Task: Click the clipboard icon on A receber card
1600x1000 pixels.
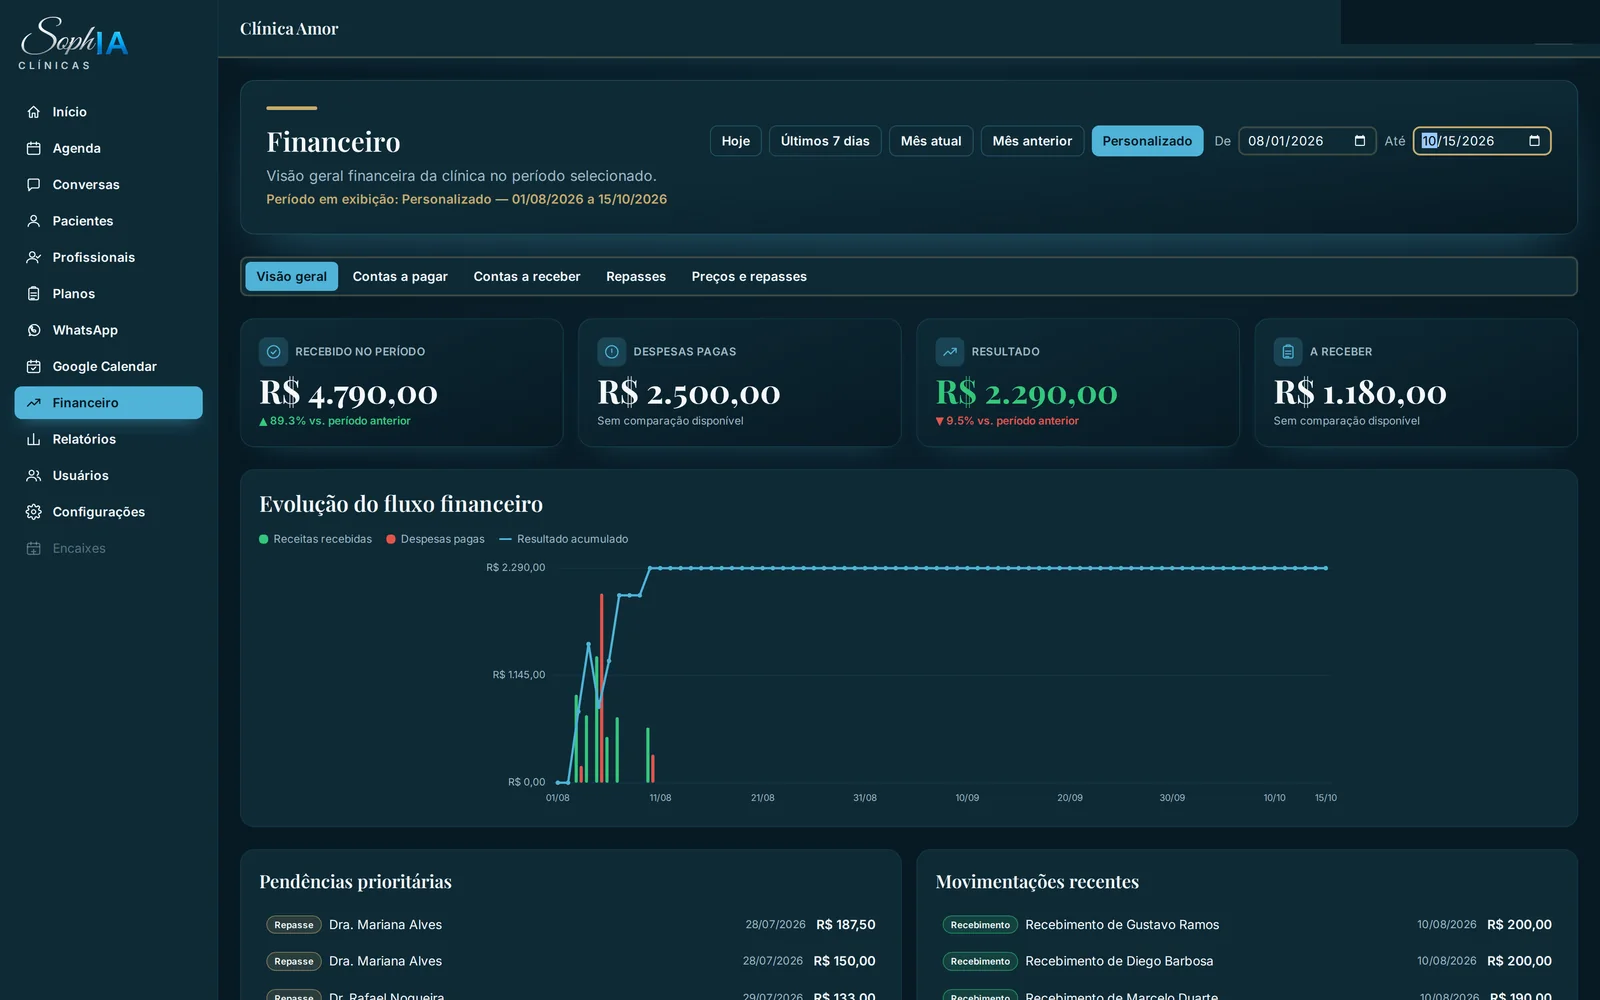Action: (1288, 352)
